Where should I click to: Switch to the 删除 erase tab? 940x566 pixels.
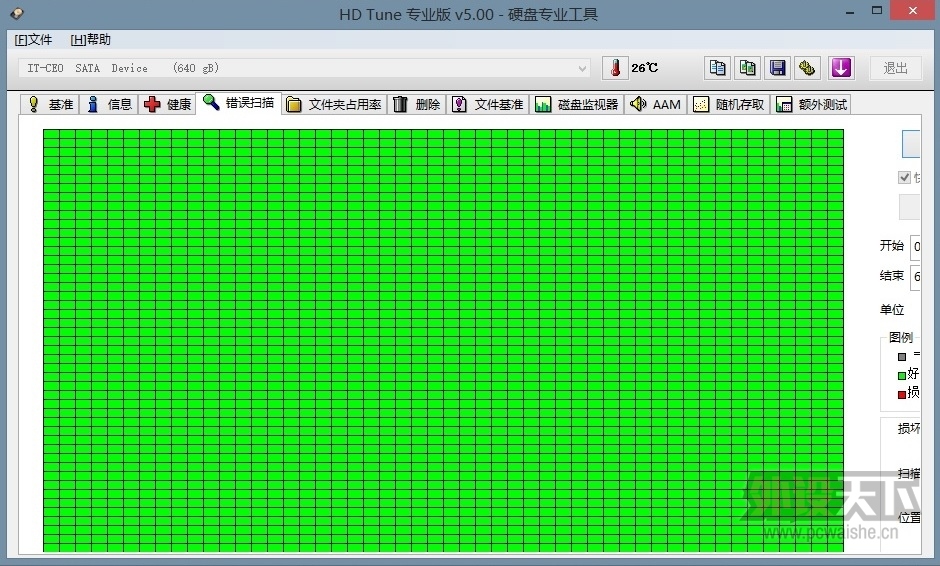(417, 104)
